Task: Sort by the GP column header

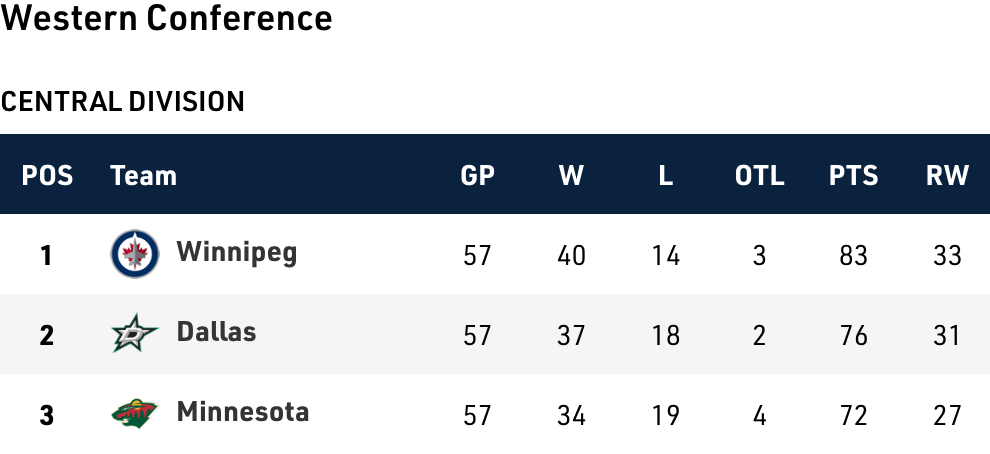Action: [478, 176]
